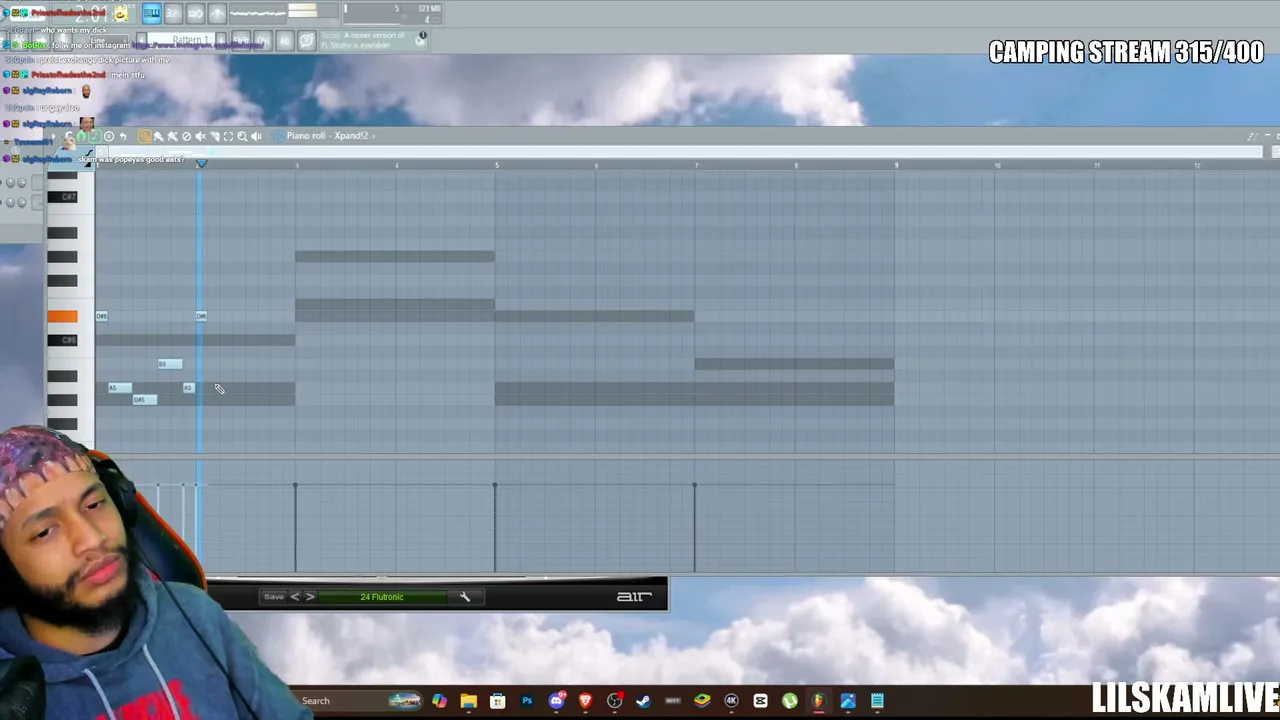Open Steam from the taskbar
1280x720 pixels.
pos(644,701)
